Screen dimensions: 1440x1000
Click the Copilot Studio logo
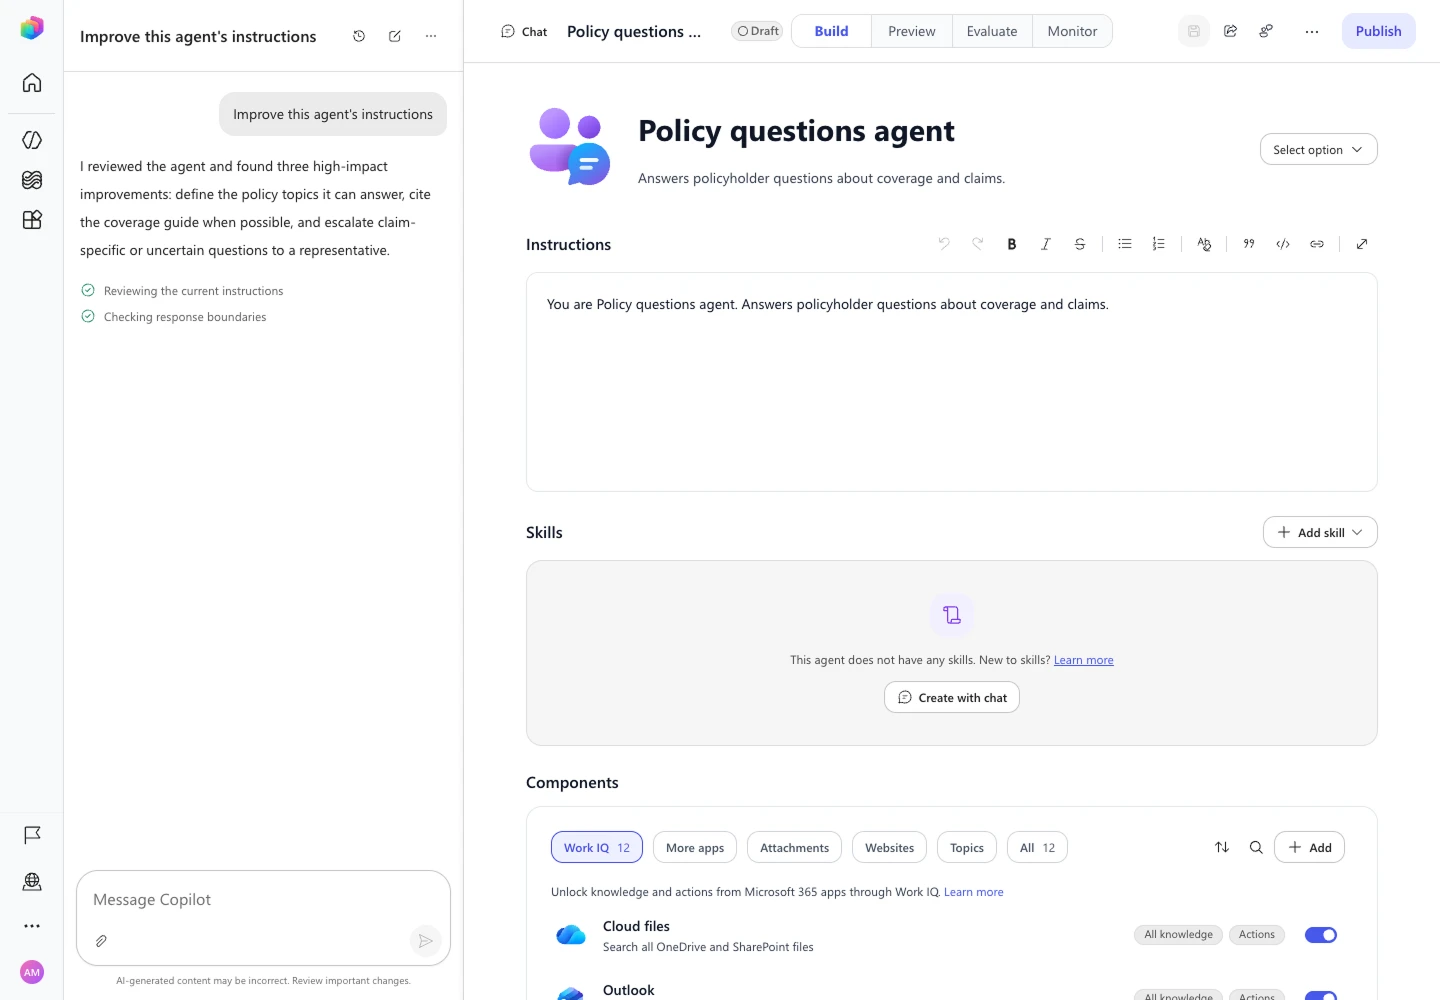coord(32,28)
